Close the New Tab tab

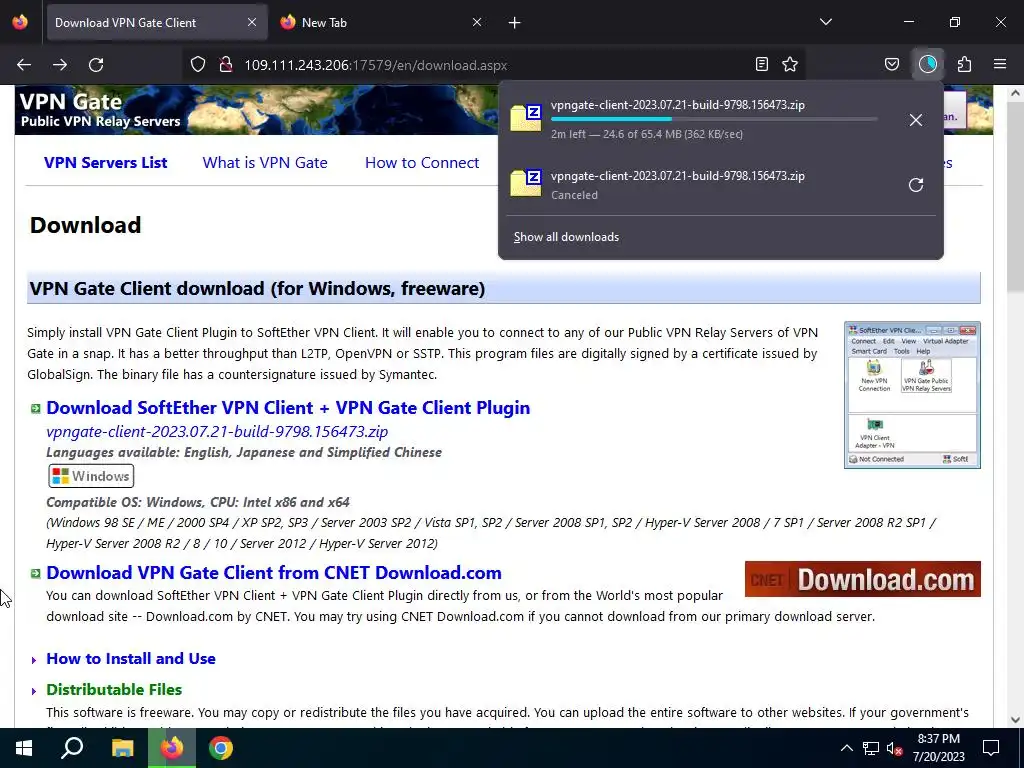477,22
